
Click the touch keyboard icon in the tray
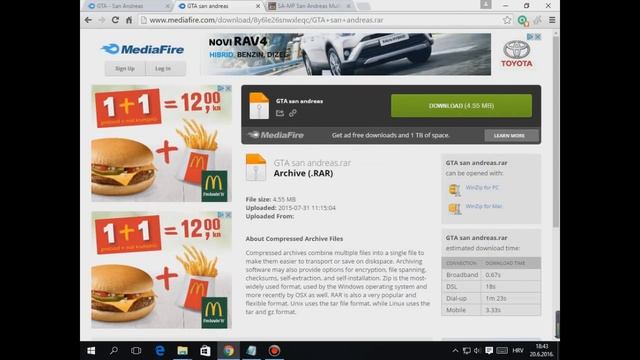pyautogui.click(x=502, y=351)
